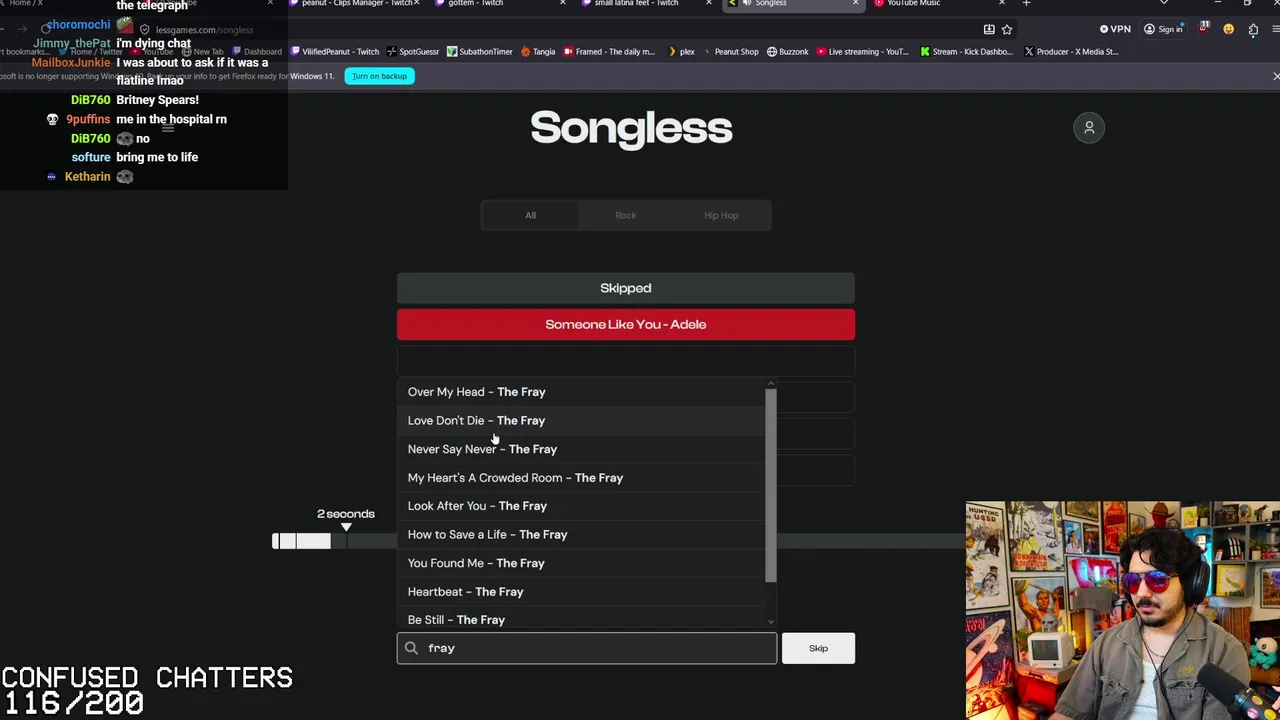
Task: Open the user profile icon beside the Songless title
Action: click(x=1089, y=127)
